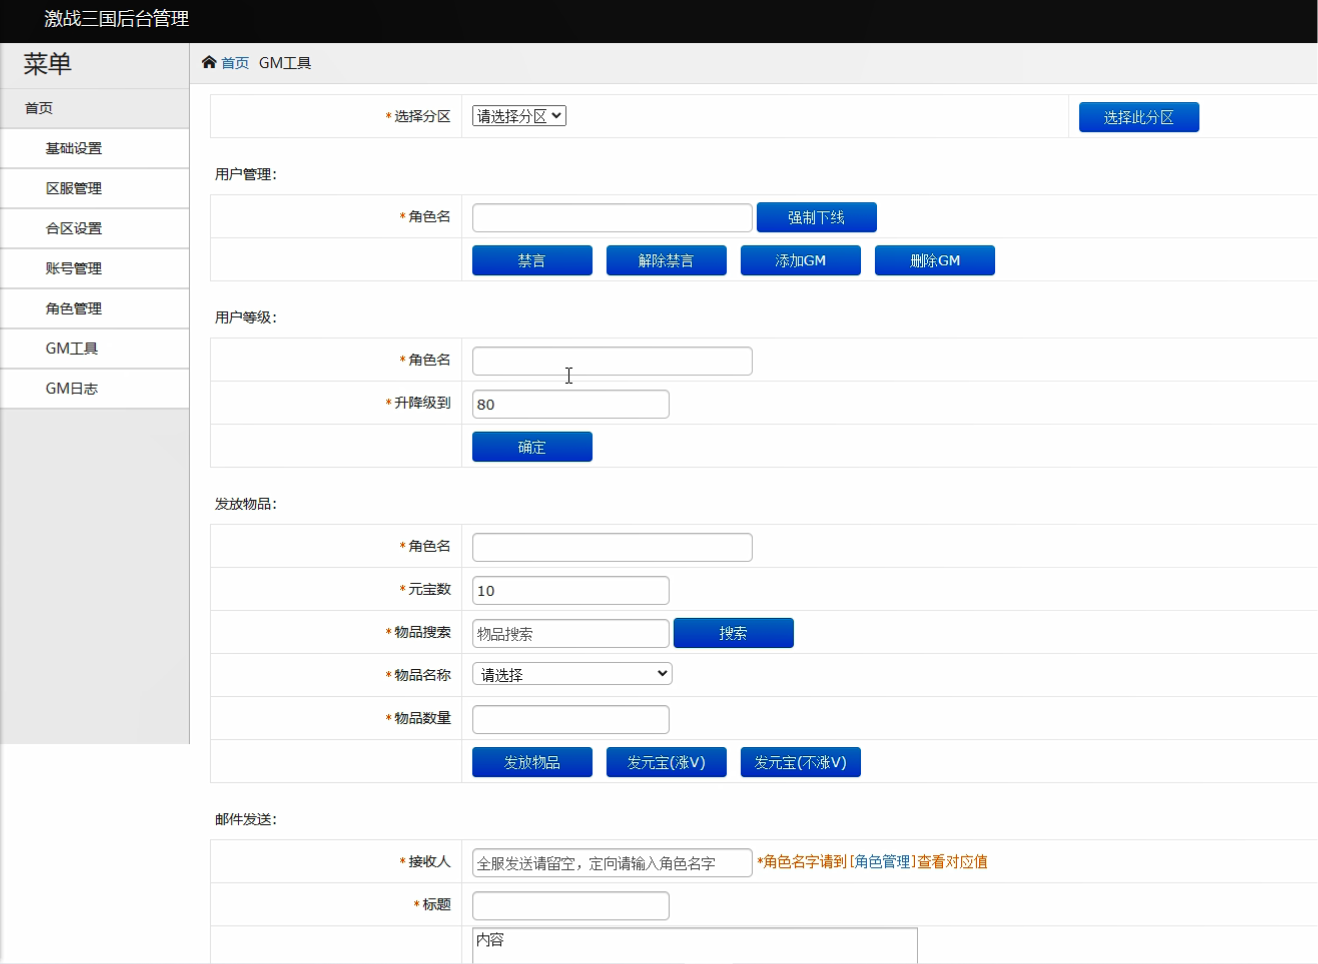Viewport: 1318px width, 964px height.
Task: Click the 发放物品 button
Action: (x=532, y=762)
